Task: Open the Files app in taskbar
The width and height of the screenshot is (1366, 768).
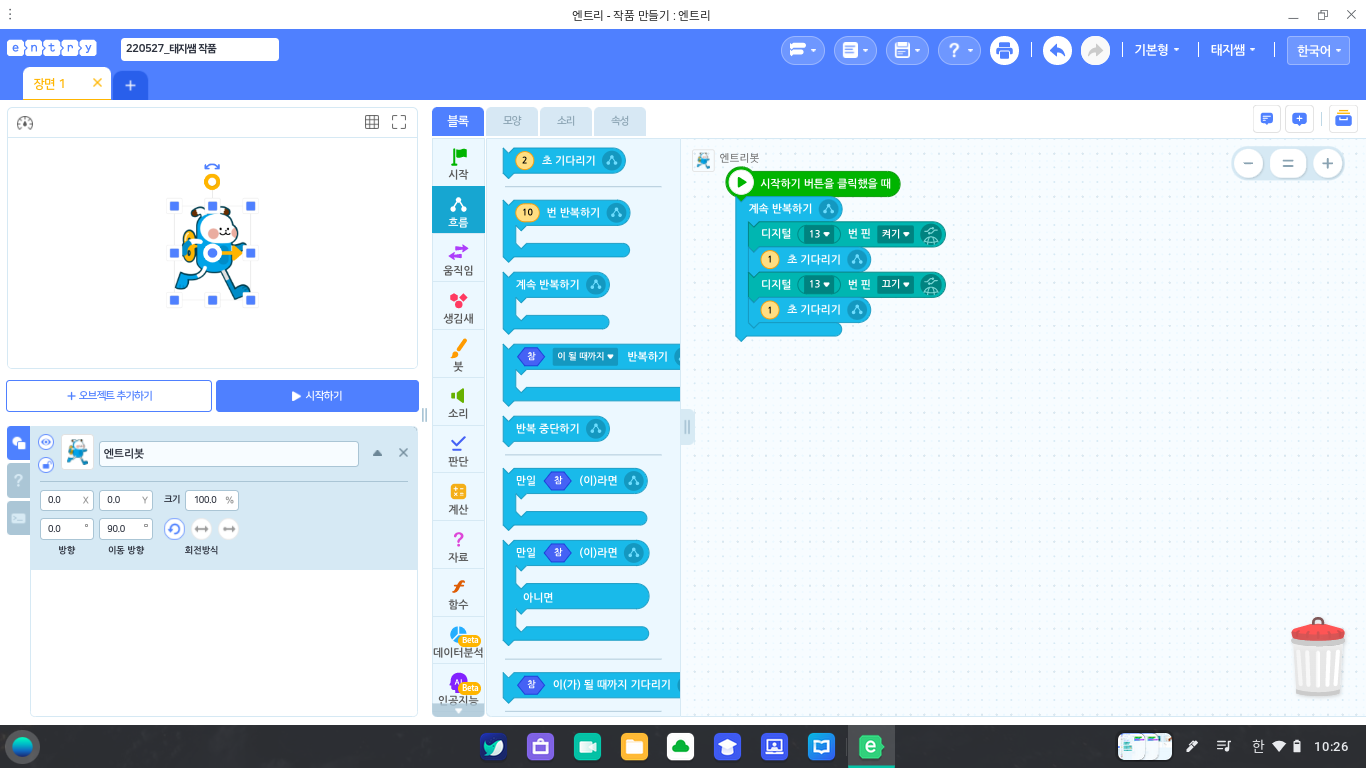Action: pos(634,746)
